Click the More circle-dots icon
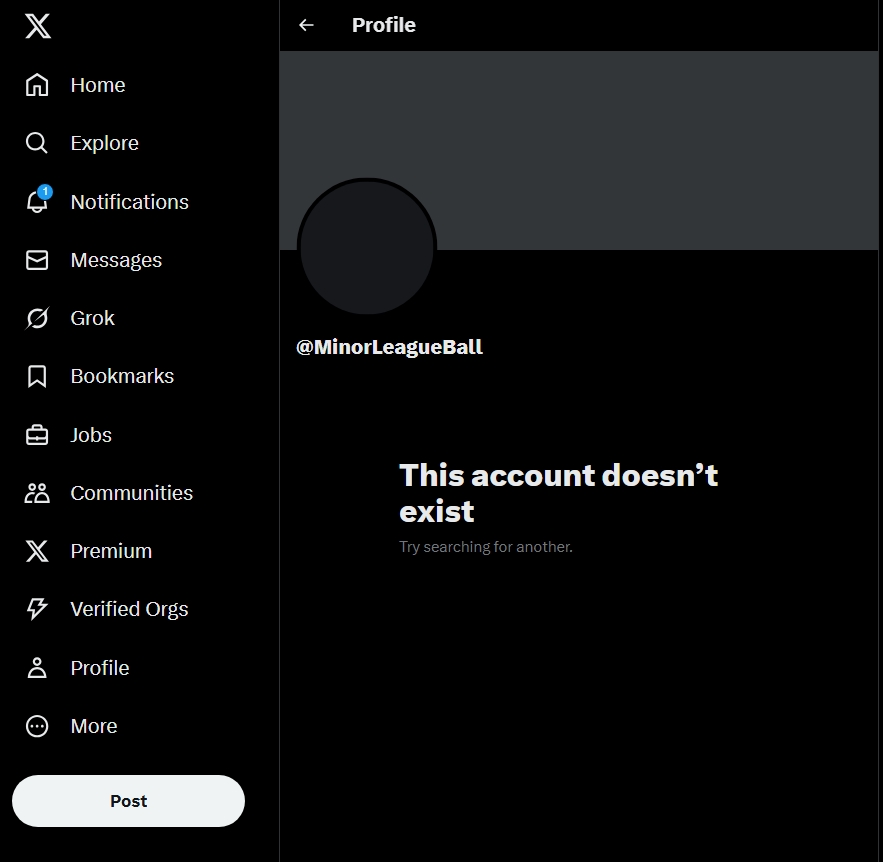Image resolution: width=883 pixels, height=862 pixels. pos(37,726)
